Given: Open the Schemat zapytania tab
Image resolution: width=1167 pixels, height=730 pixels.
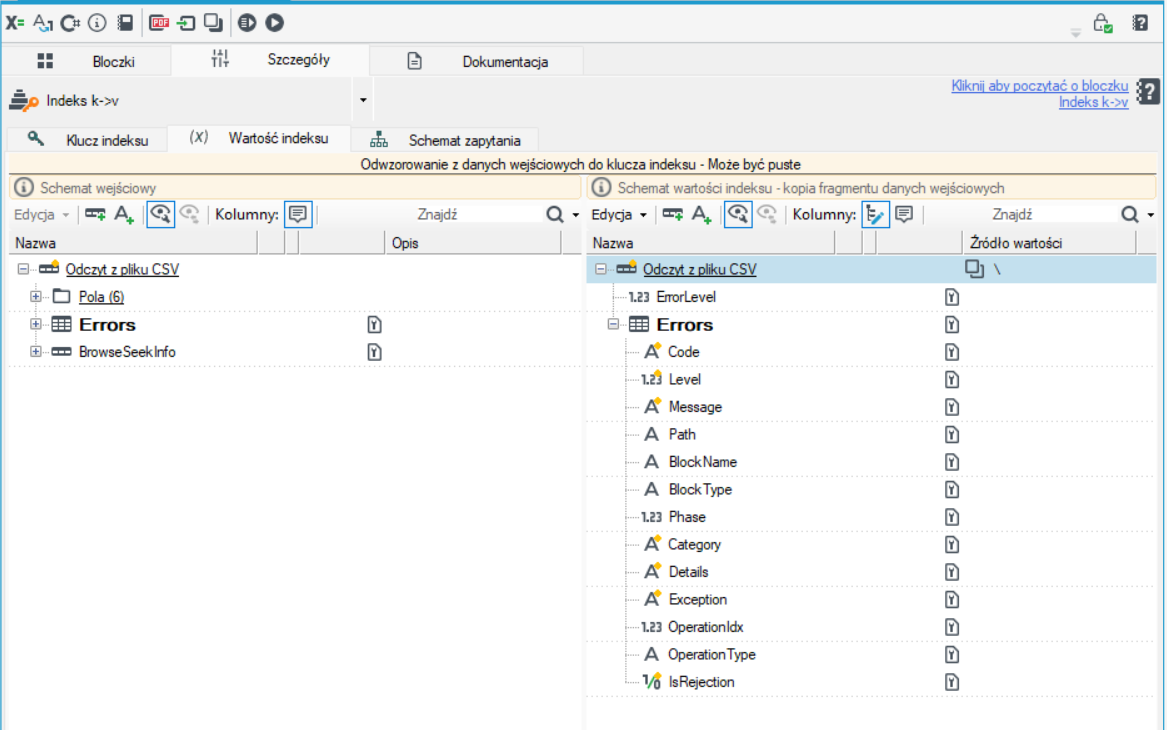Looking at the screenshot, I should click(445, 139).
